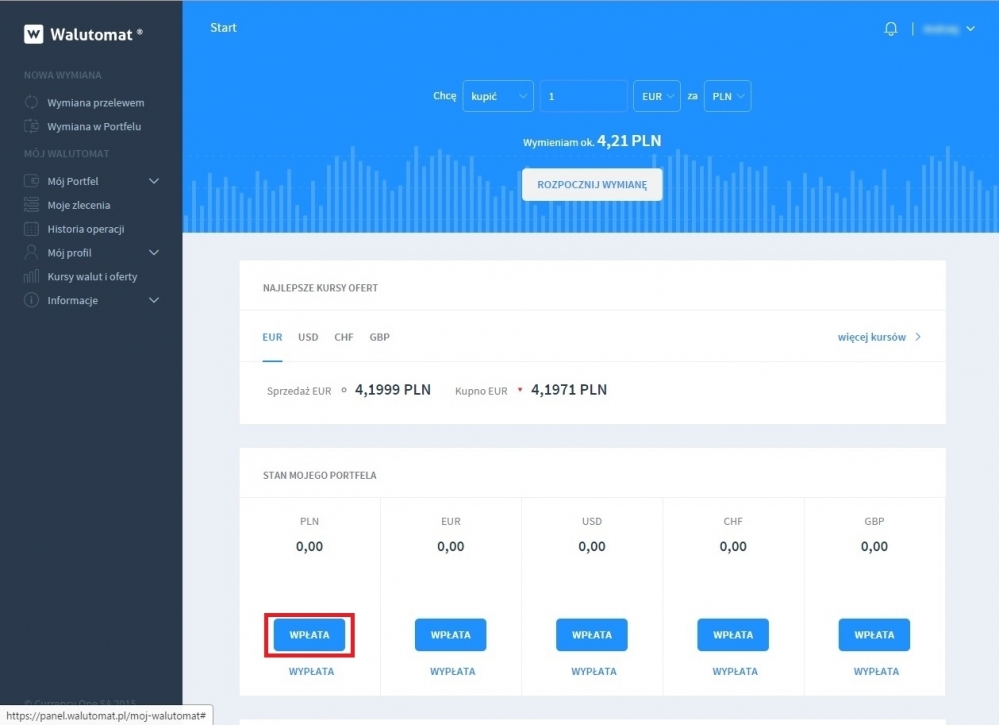
Task: Click the Walutomat logo icon
Action: (33, 34)
